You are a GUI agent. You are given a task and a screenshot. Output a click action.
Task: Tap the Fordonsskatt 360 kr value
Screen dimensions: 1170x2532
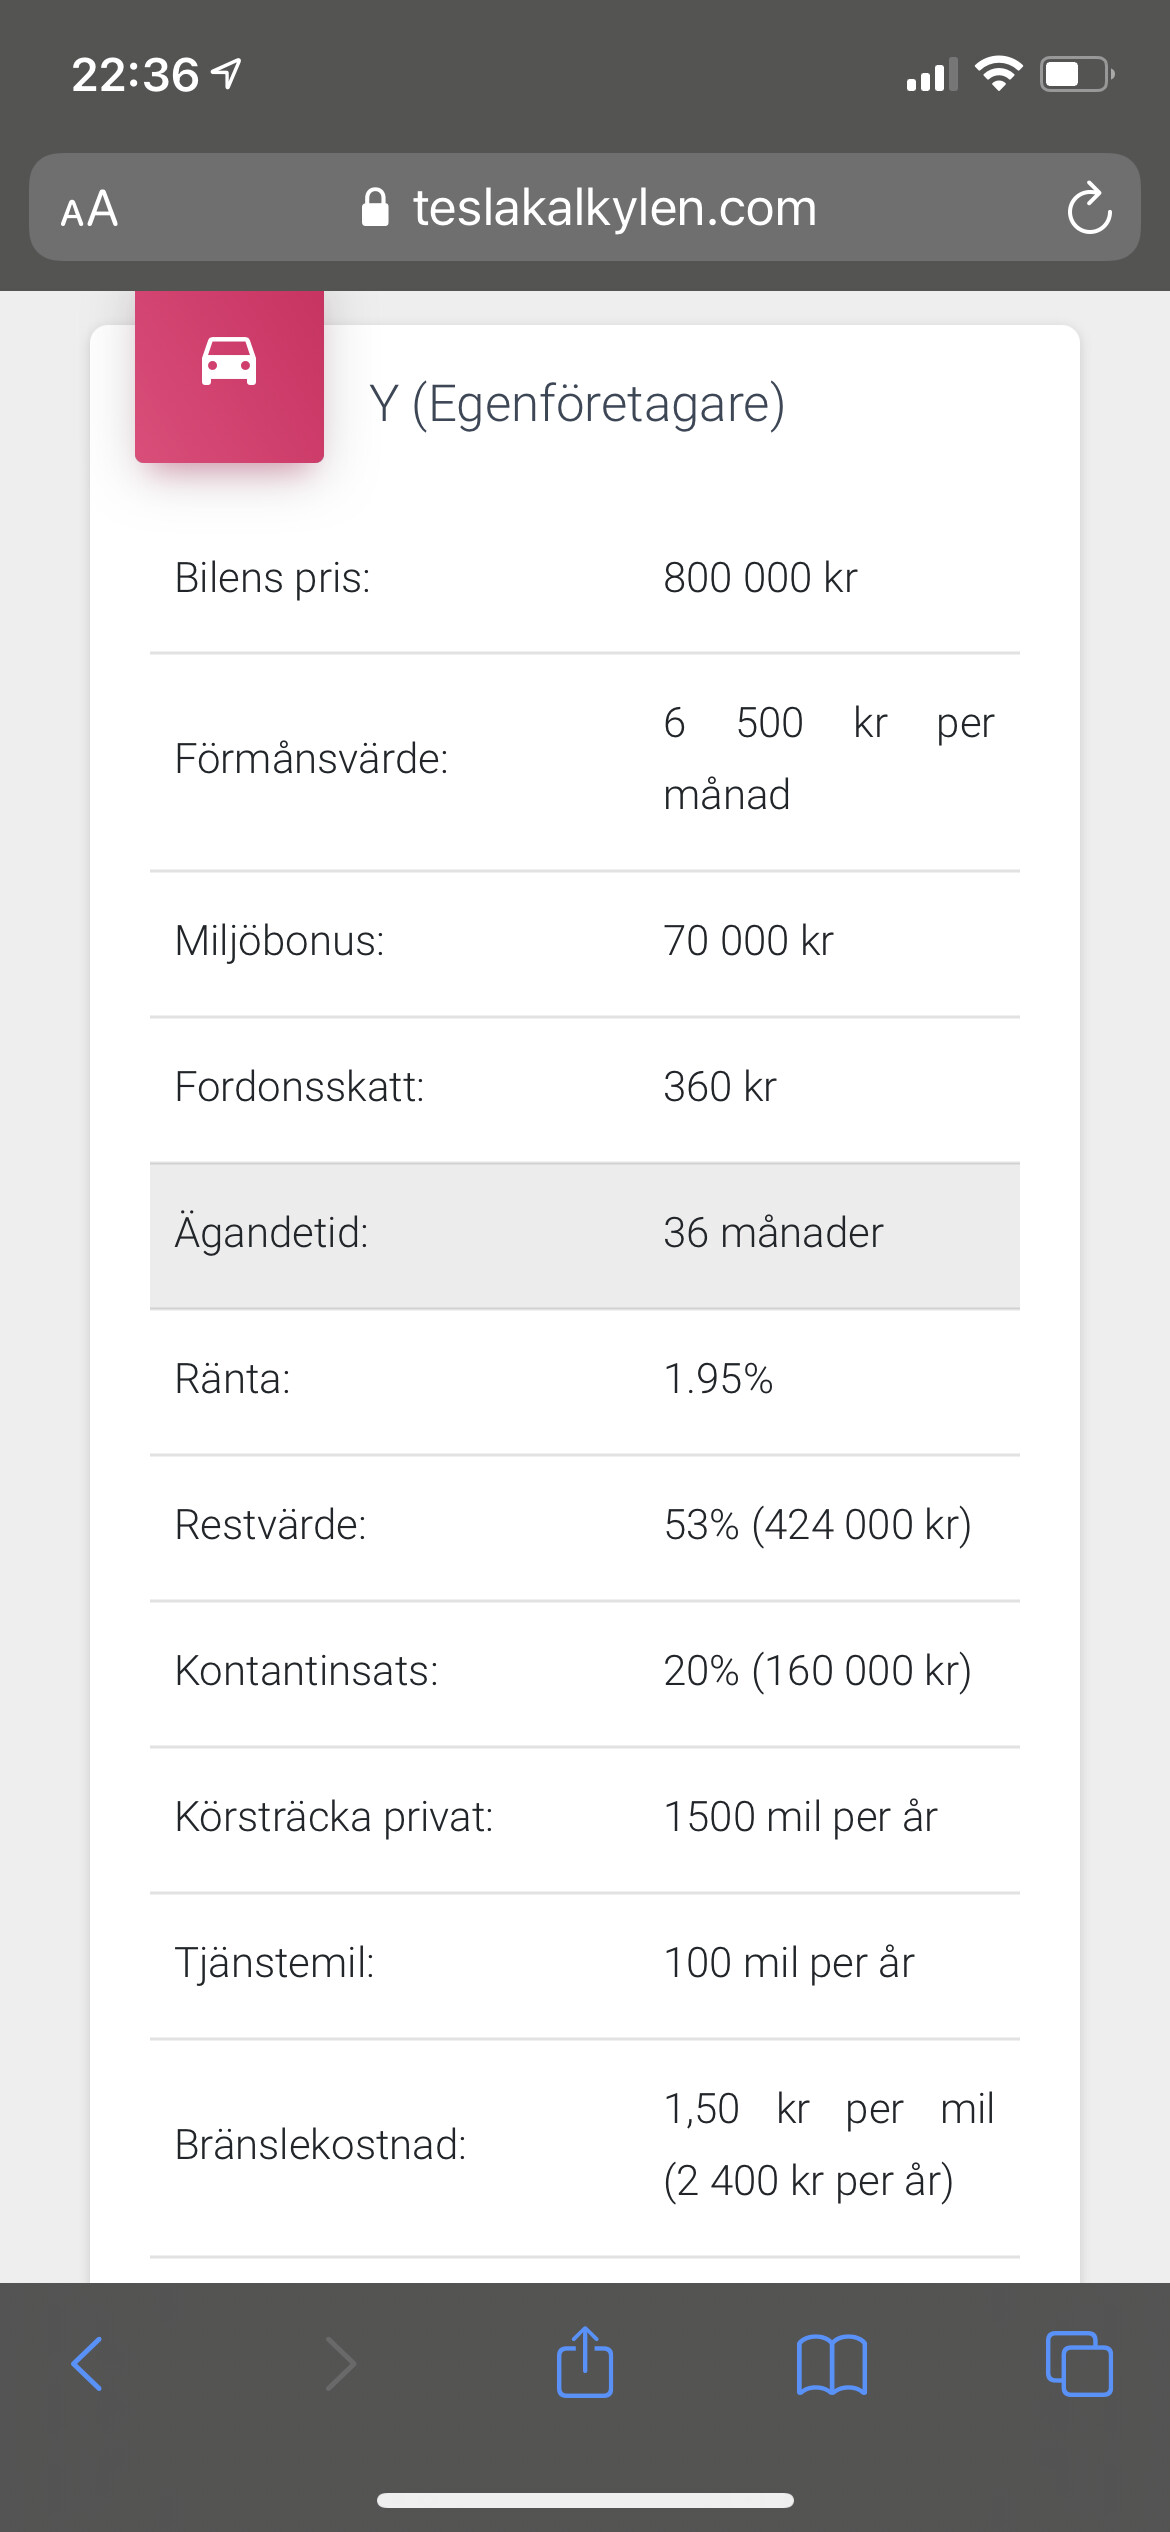pos(720,1087)
